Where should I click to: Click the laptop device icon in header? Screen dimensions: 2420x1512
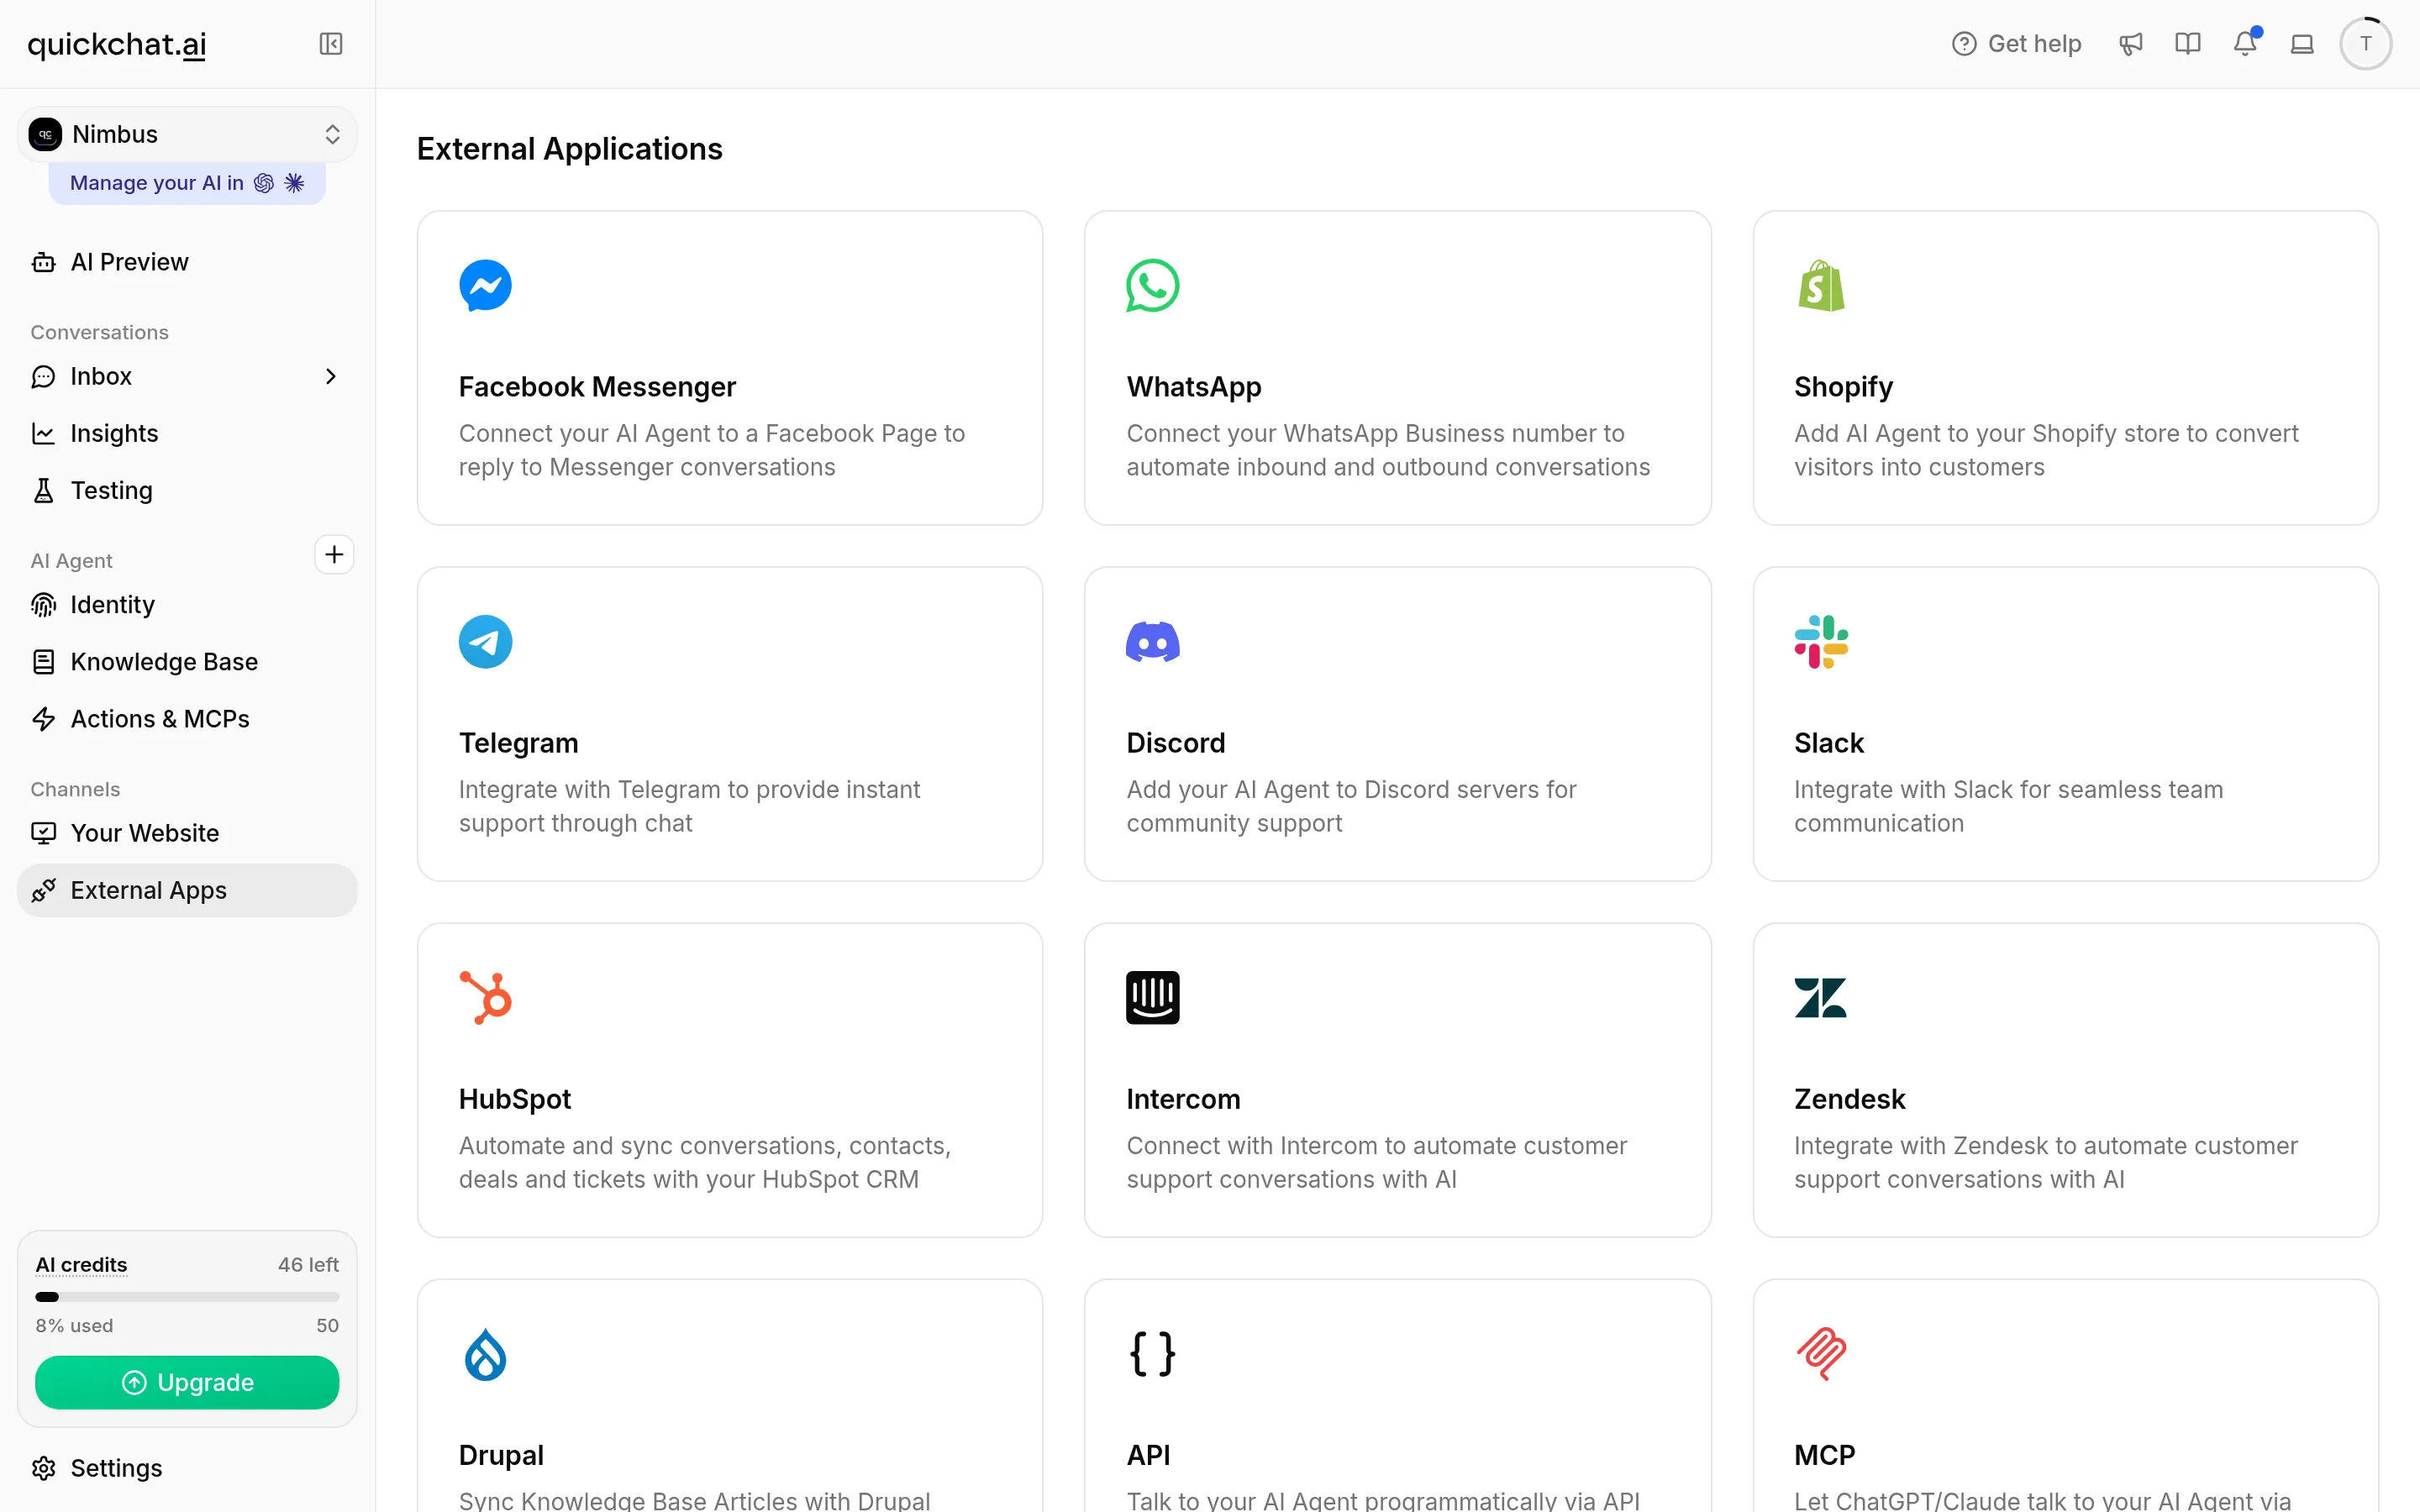coord(2302,44)
